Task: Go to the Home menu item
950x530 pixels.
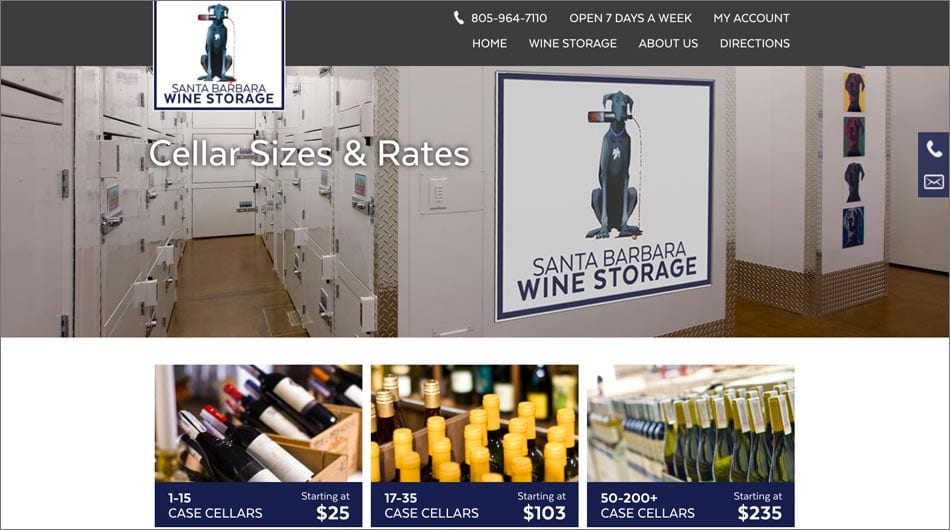Action: [x=490, y=44]
